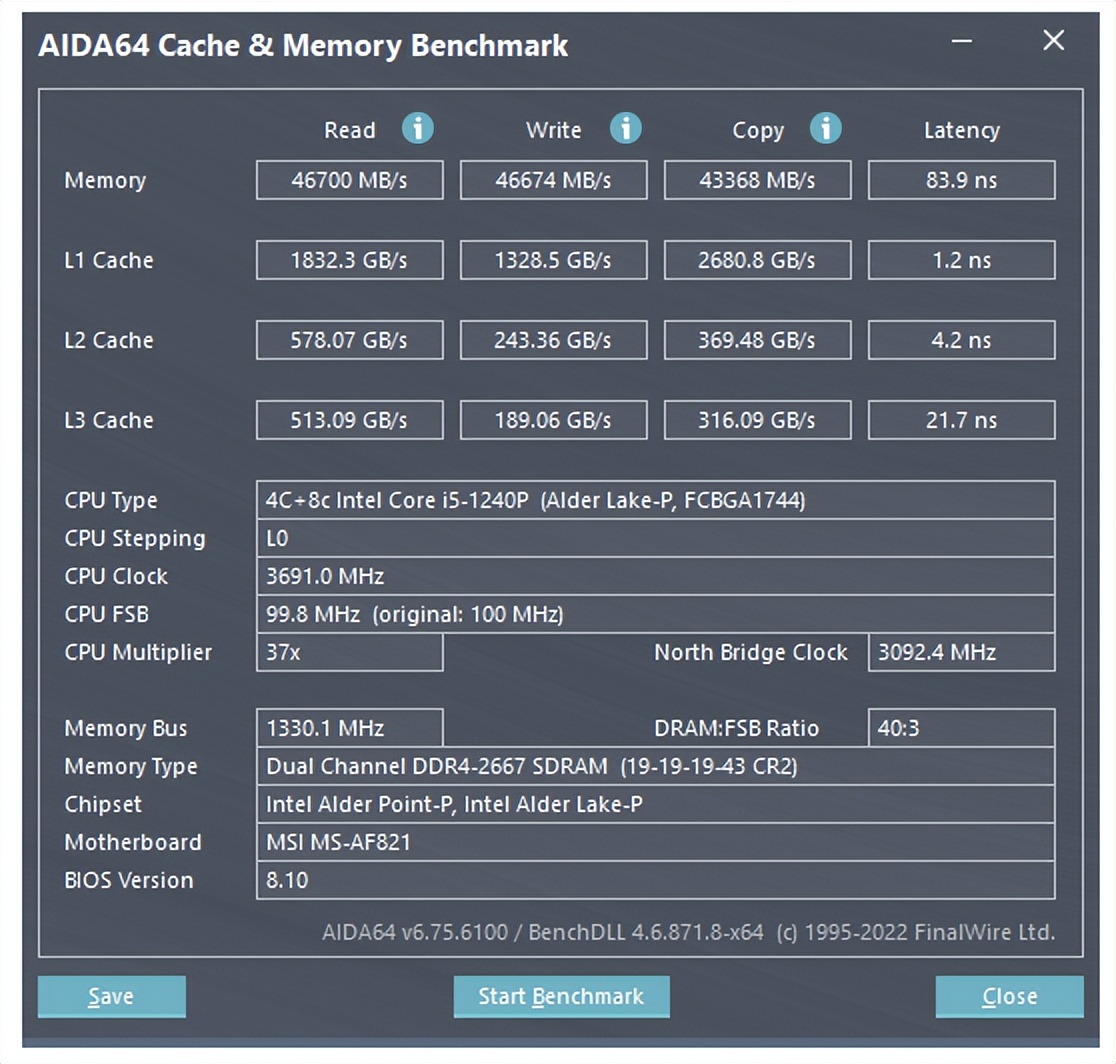Select the Memory Latency value box

point(961,181)
